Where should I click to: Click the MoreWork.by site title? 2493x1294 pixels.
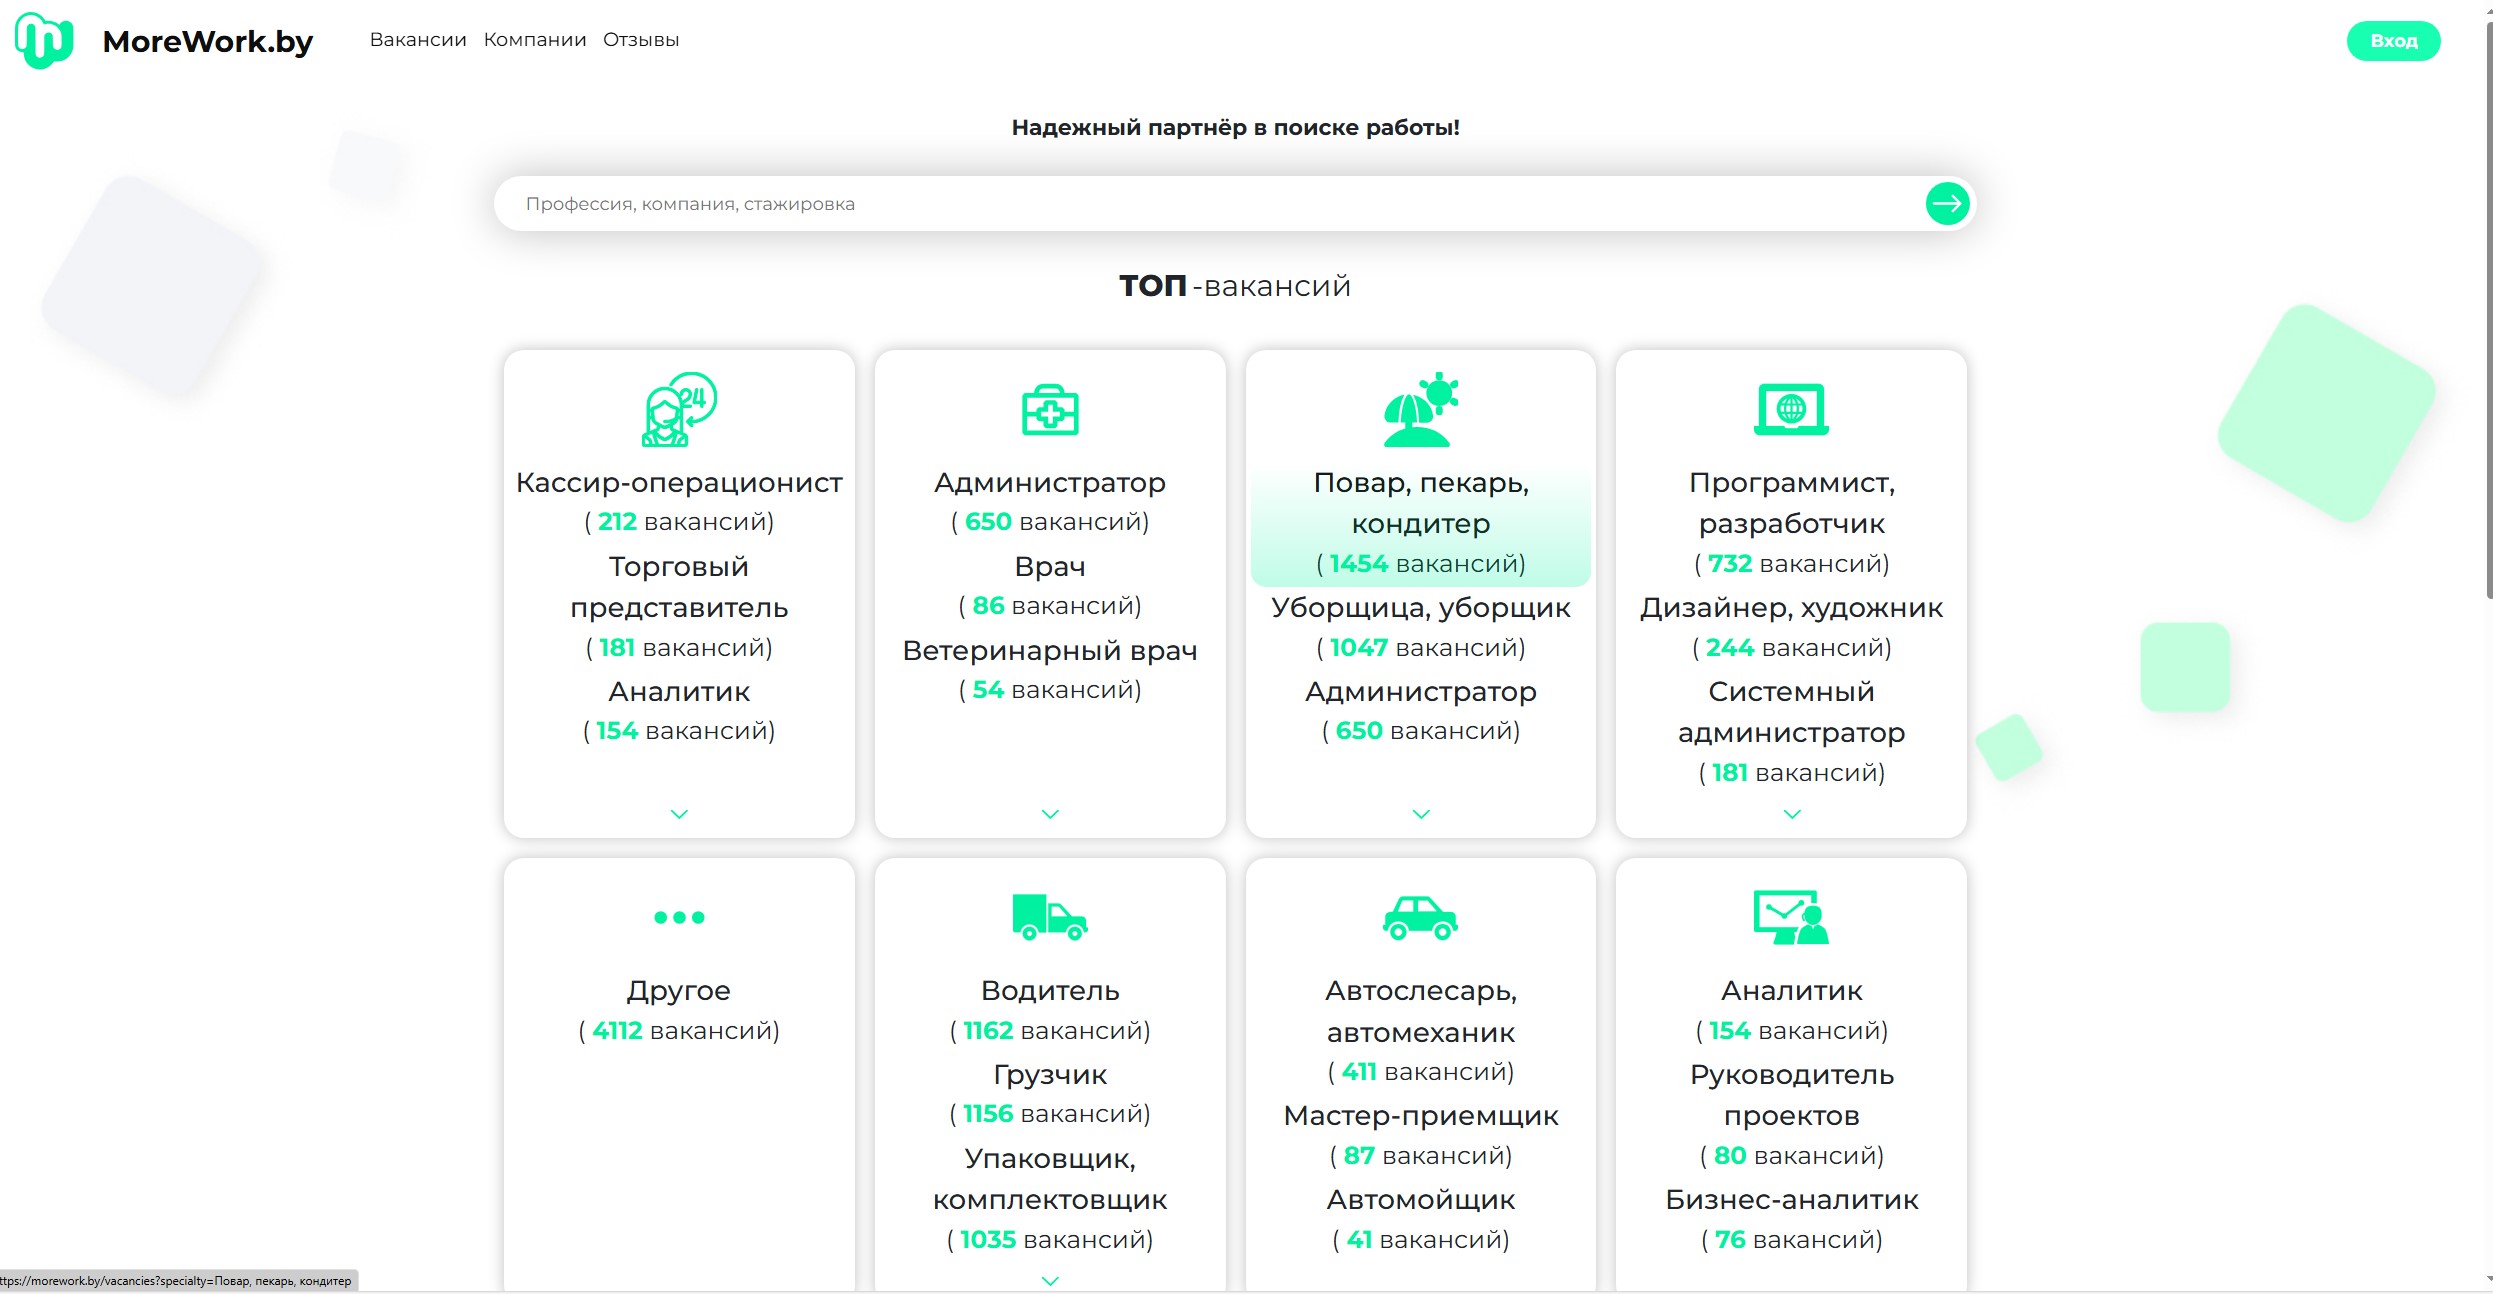tap(208, 41)
